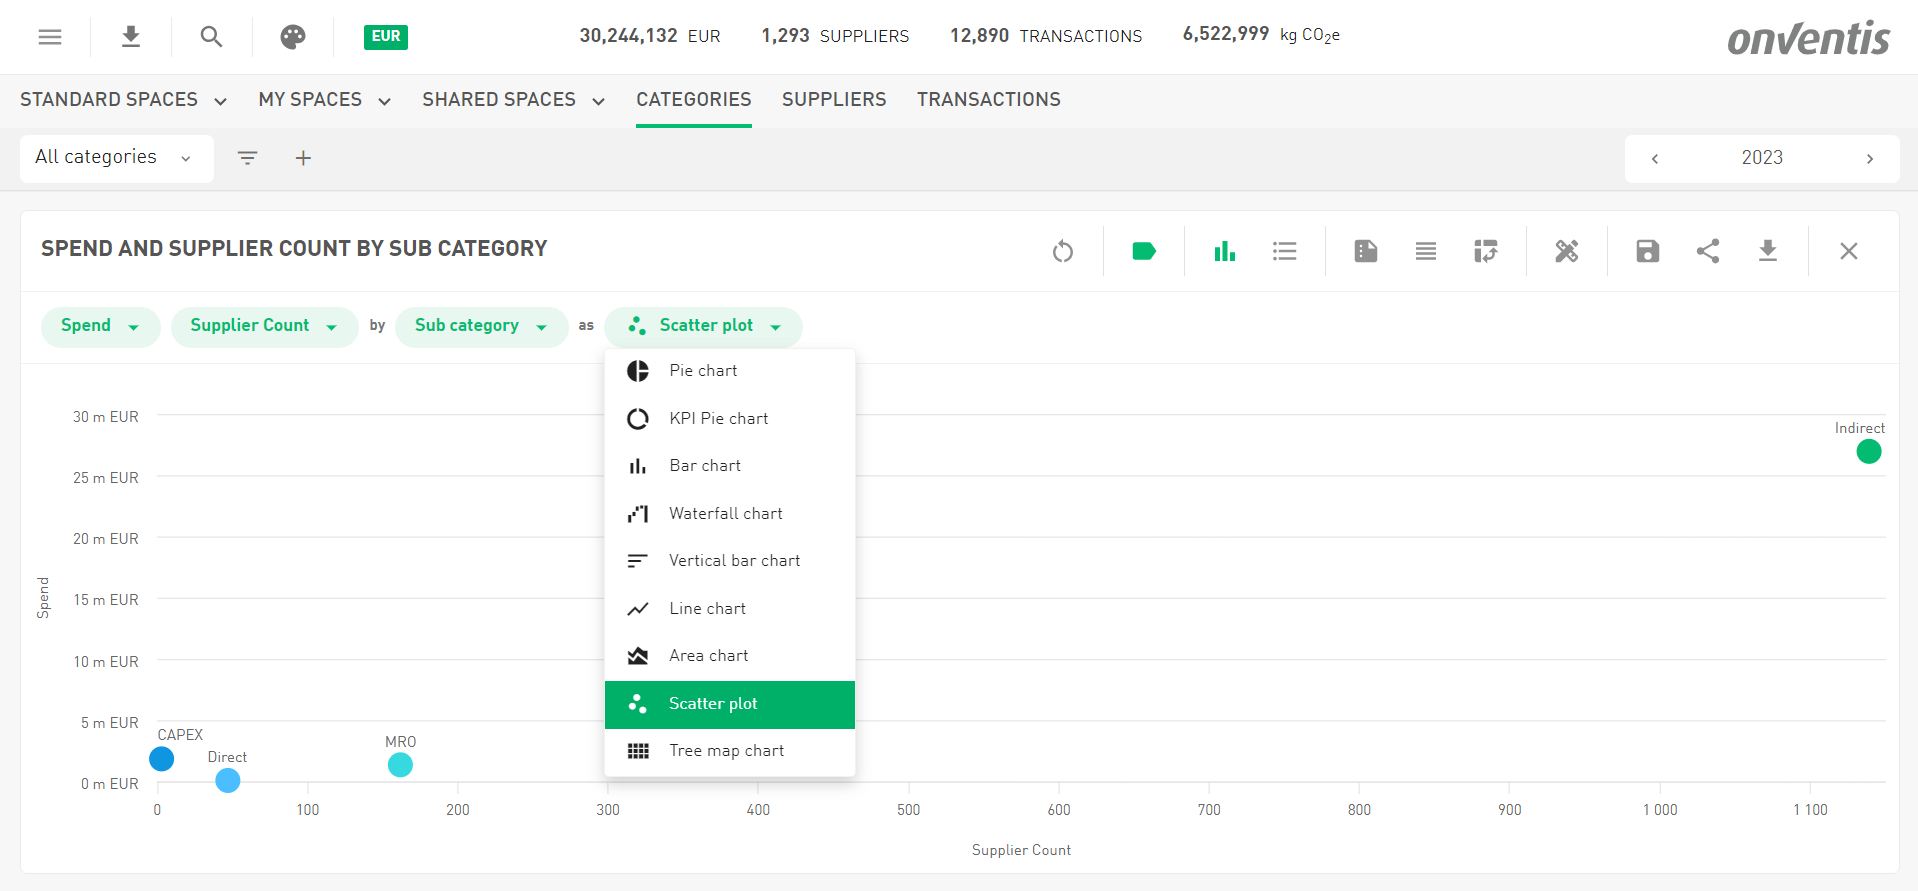Open the Spend measure dropdown
This screenshot has width=1918, height=891.
click(100, 326)
